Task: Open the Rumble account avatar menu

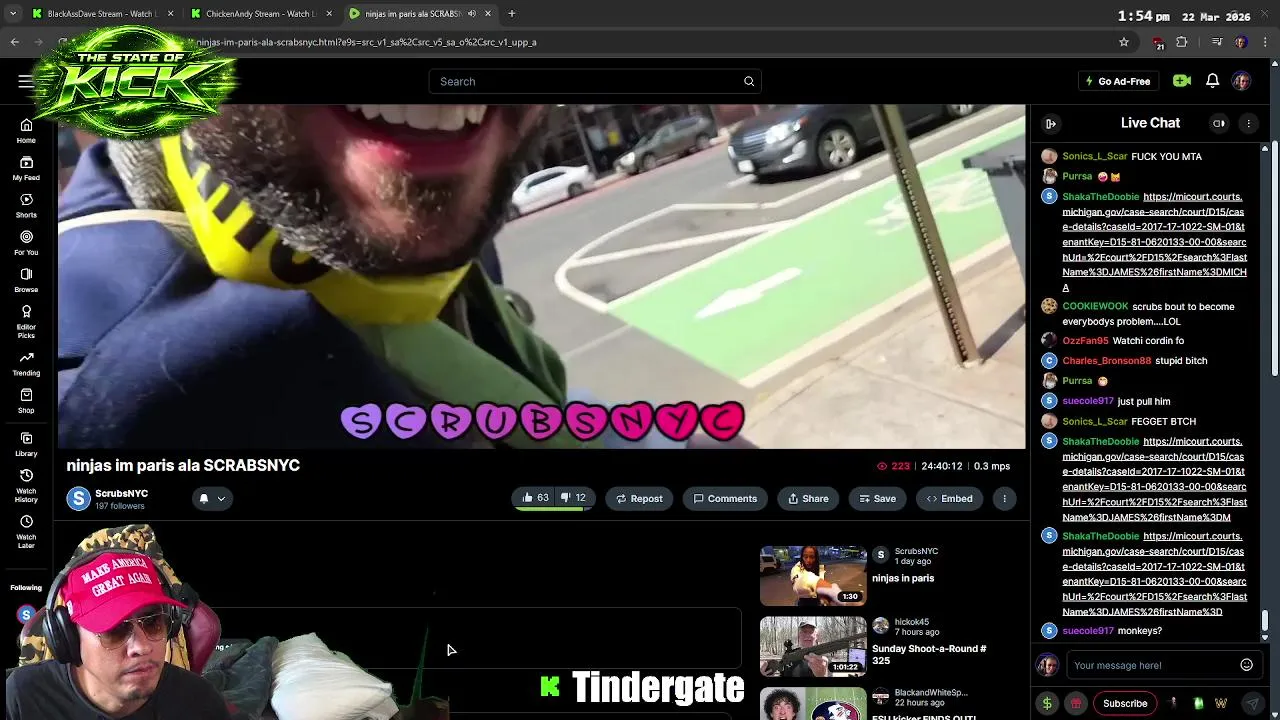Action: [1241, 81]
